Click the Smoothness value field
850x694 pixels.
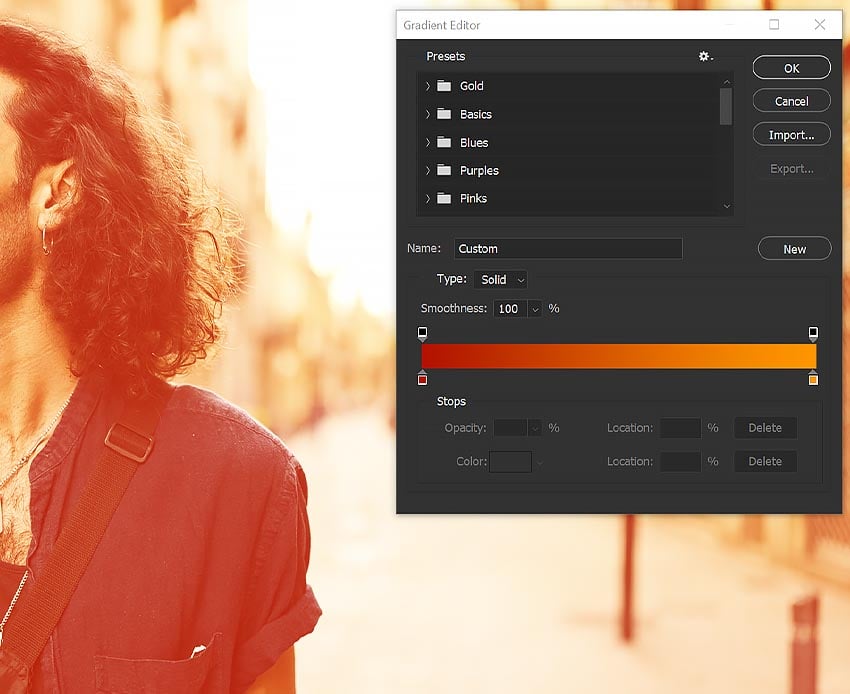[x=510, y=309]
